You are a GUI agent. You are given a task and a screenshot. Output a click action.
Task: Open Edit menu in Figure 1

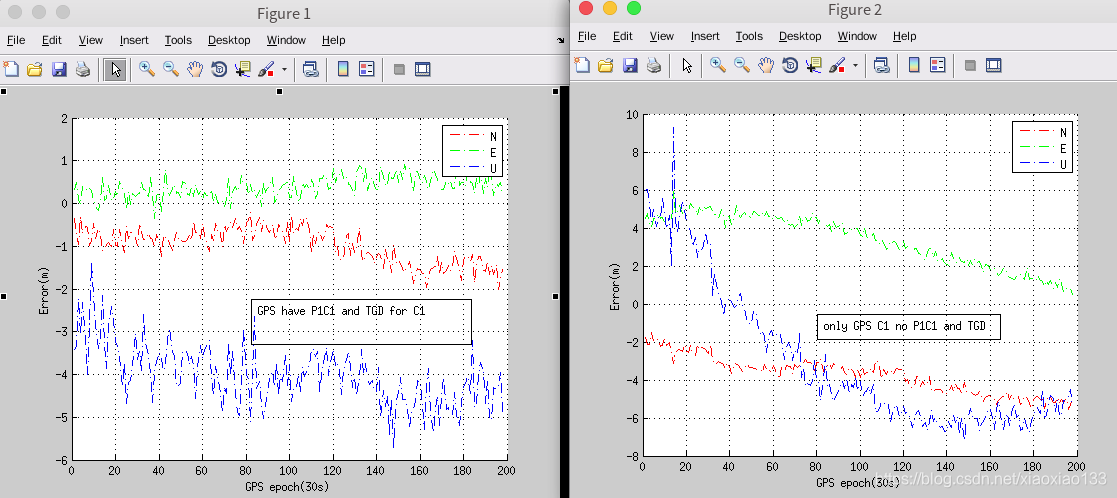pyautogui.click(x=51, y=40)
